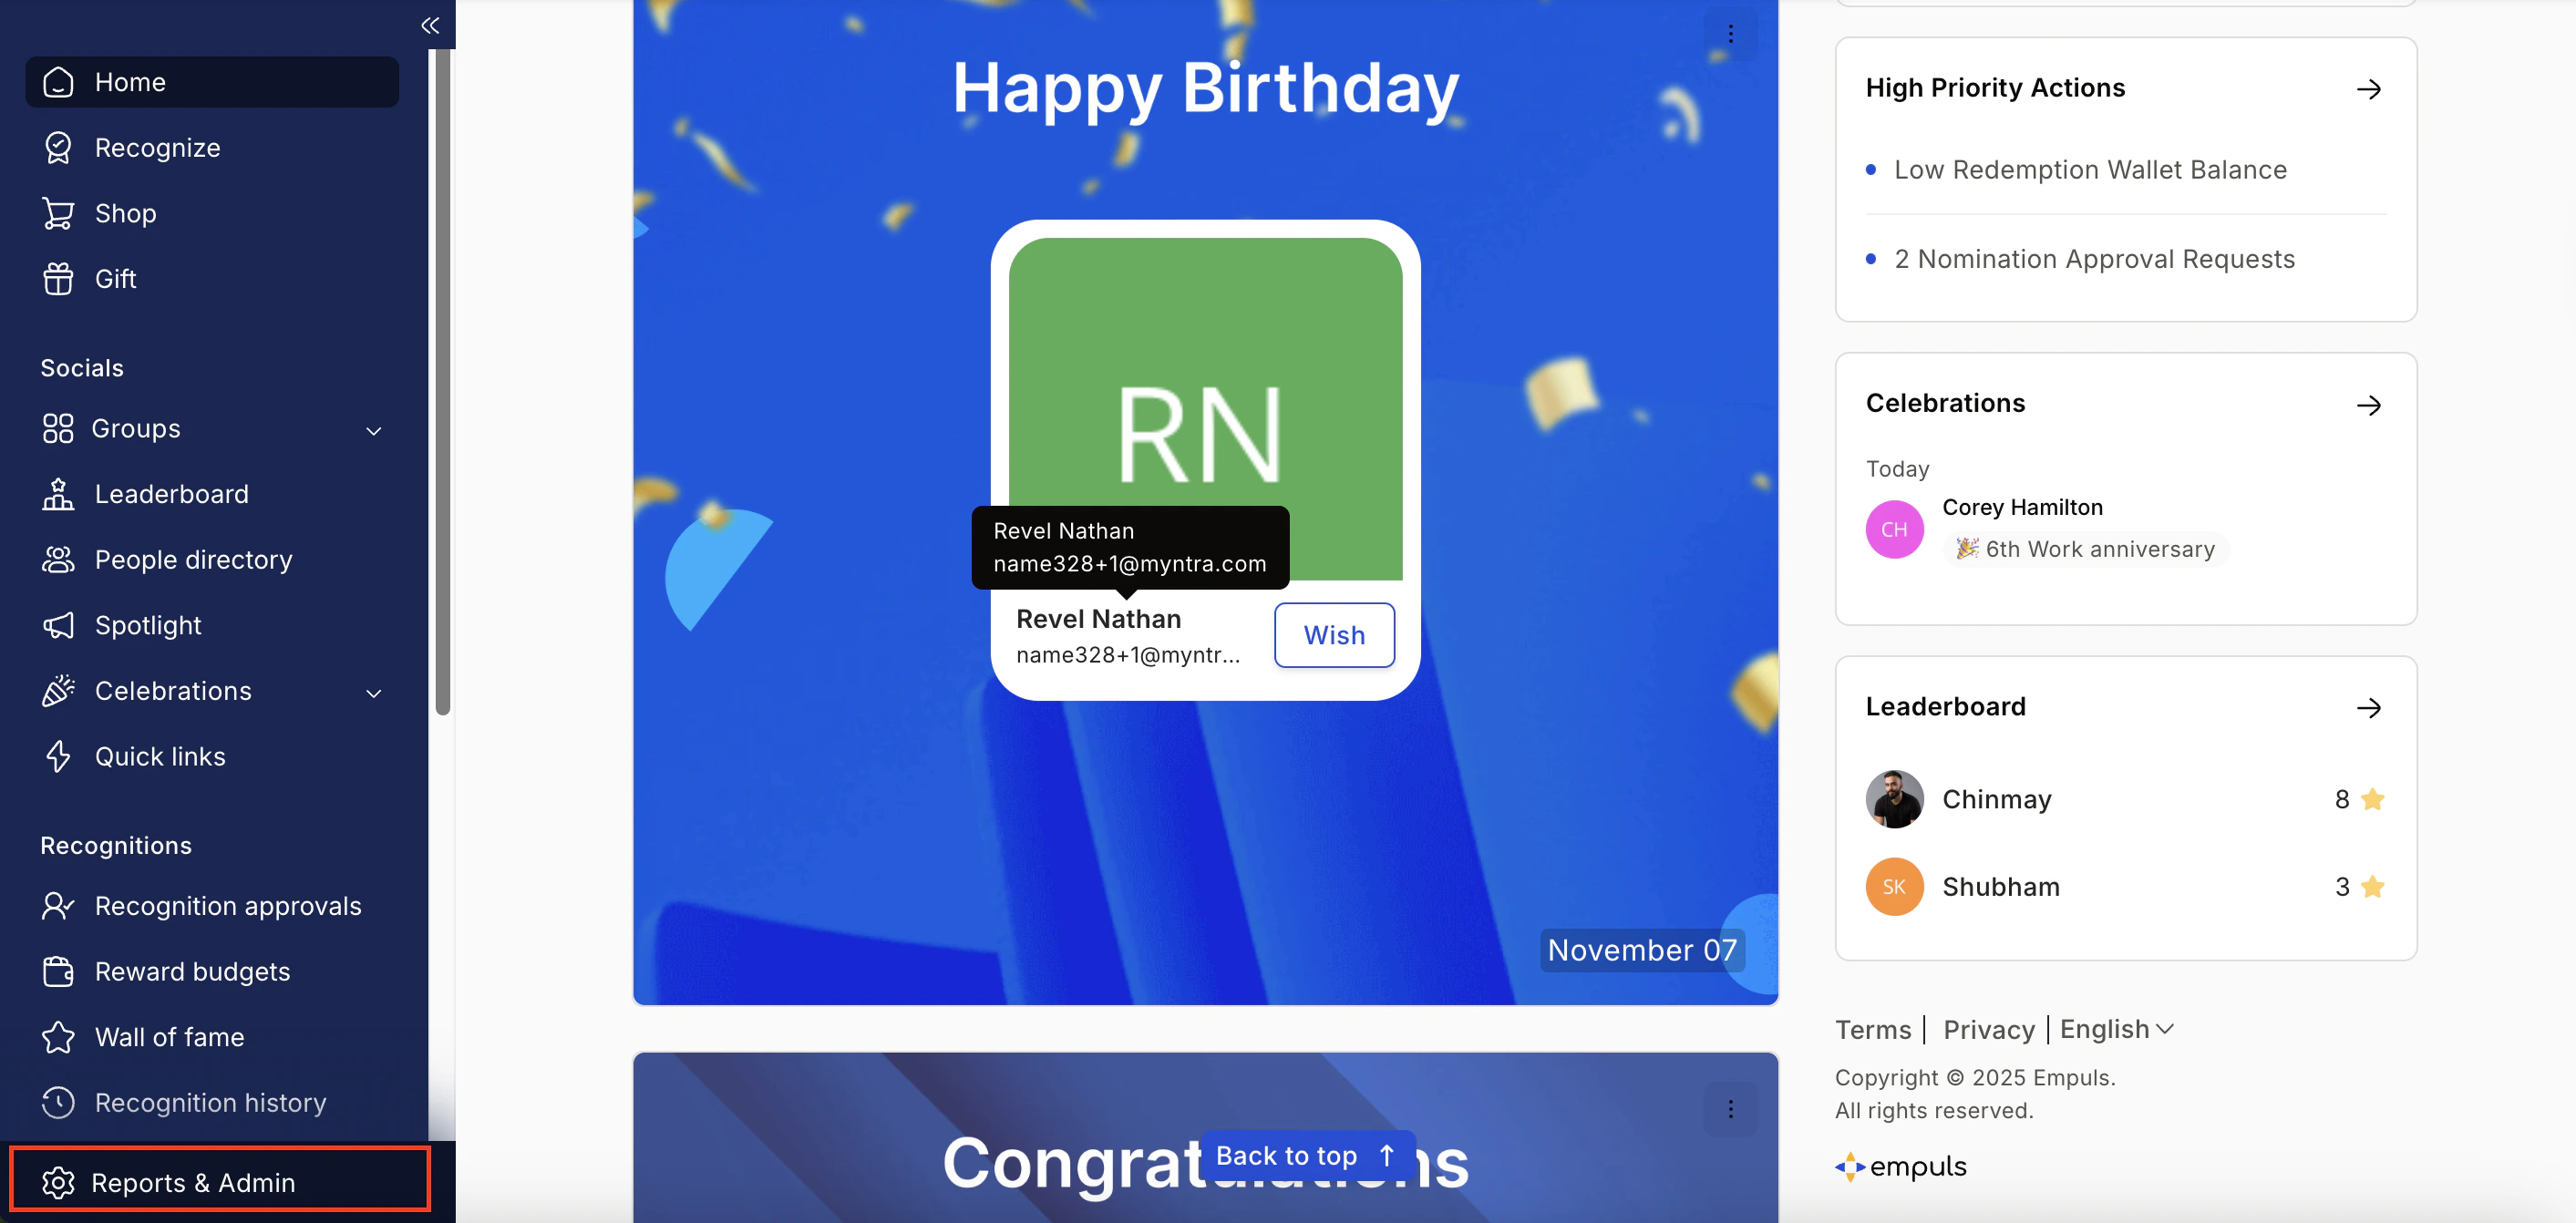Click Chinmay's profile photo in Leaderboard
This screenshot has height=1223, width=2576.
point(1894,799)
